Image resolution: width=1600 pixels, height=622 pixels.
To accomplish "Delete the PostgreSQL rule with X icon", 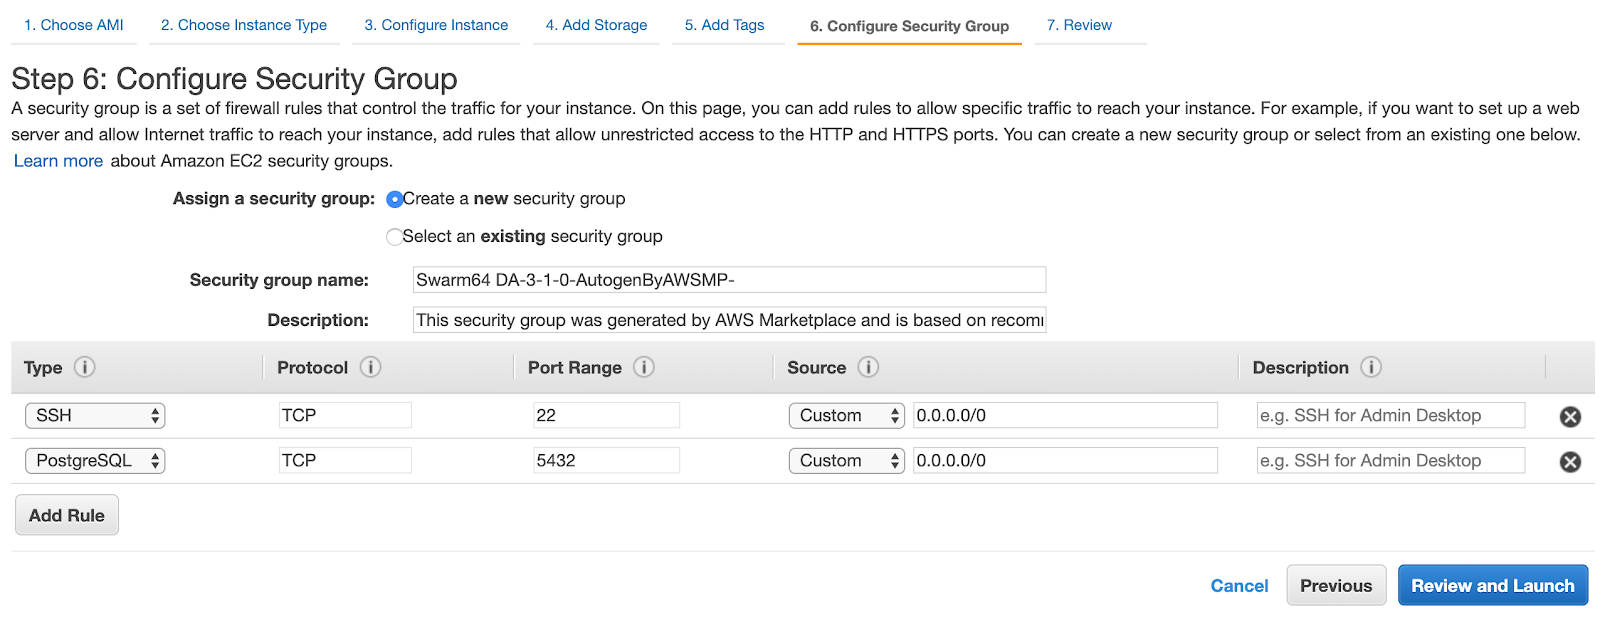I will [x=1570, y=462].
